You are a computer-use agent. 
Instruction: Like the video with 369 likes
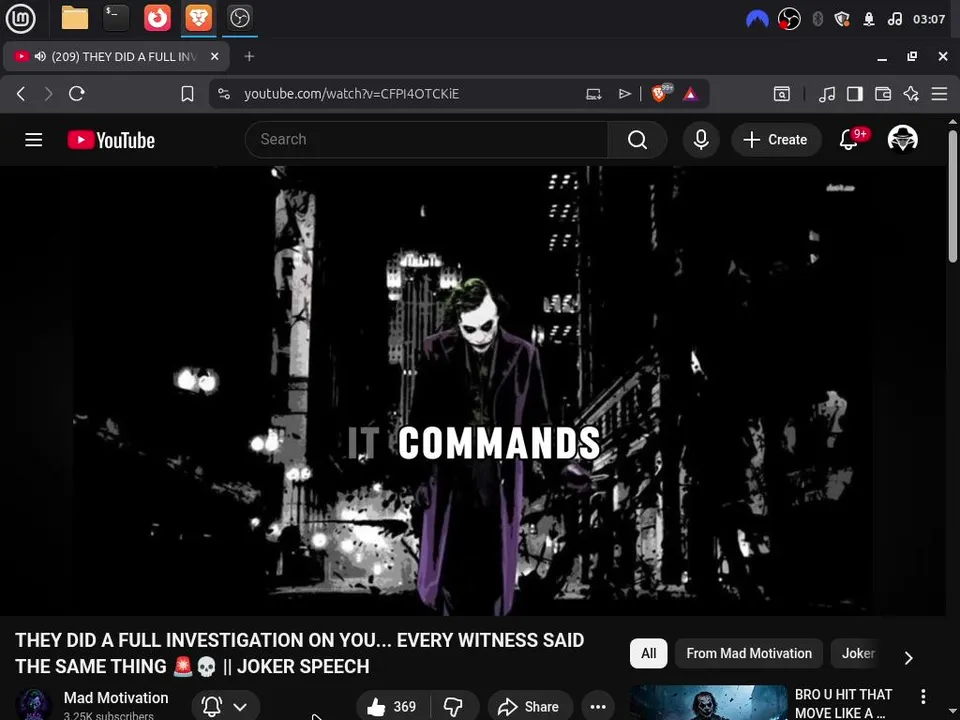[x=392, y=706]
